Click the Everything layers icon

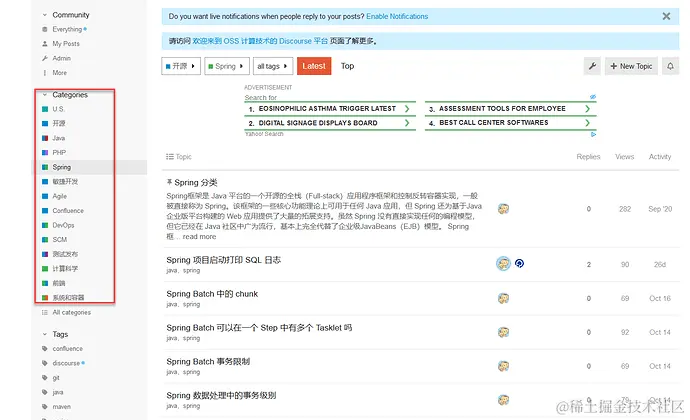click(x=44, y=29)
